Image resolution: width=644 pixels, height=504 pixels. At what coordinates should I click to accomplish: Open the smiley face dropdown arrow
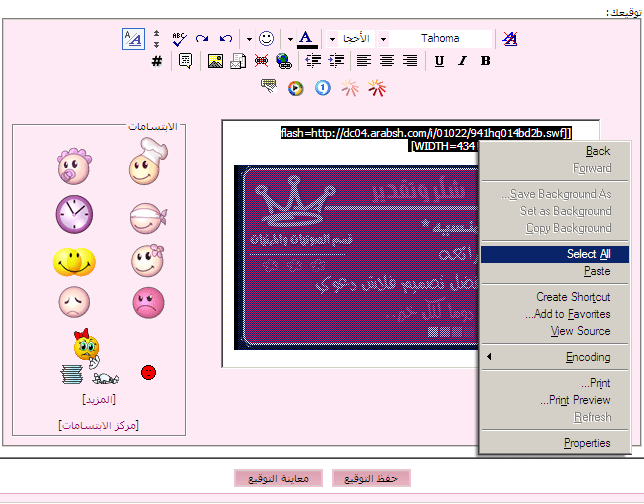[249, 39]
